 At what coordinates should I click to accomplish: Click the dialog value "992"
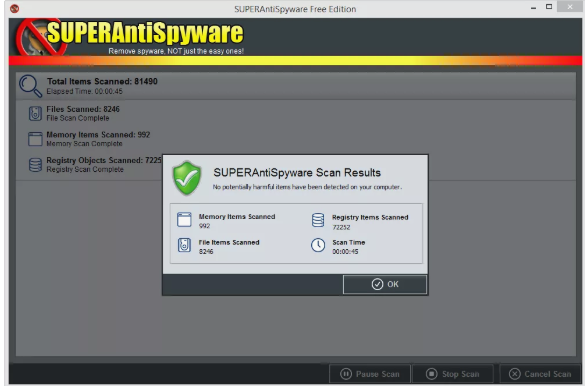point(204,226)
